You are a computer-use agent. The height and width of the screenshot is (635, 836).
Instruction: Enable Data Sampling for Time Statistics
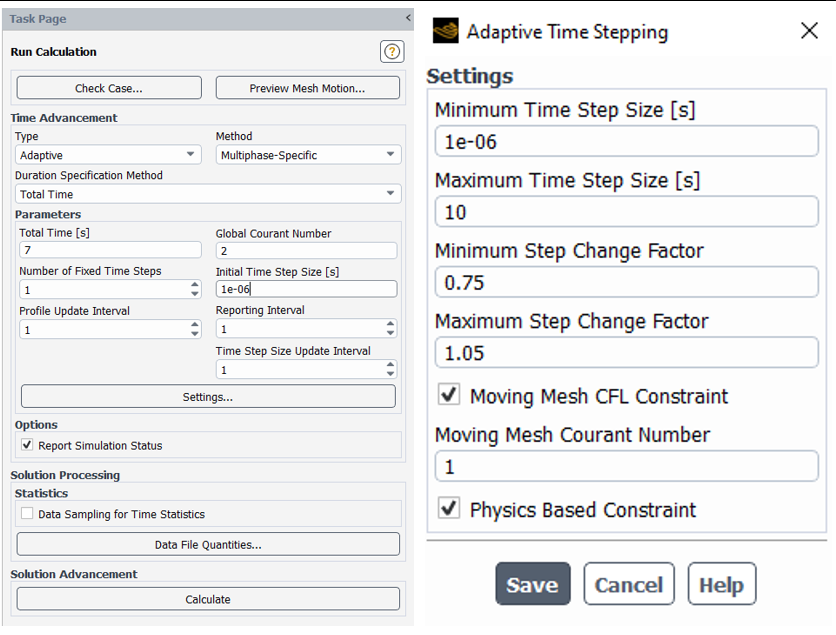pyautogui.click(x=27, y=513)
